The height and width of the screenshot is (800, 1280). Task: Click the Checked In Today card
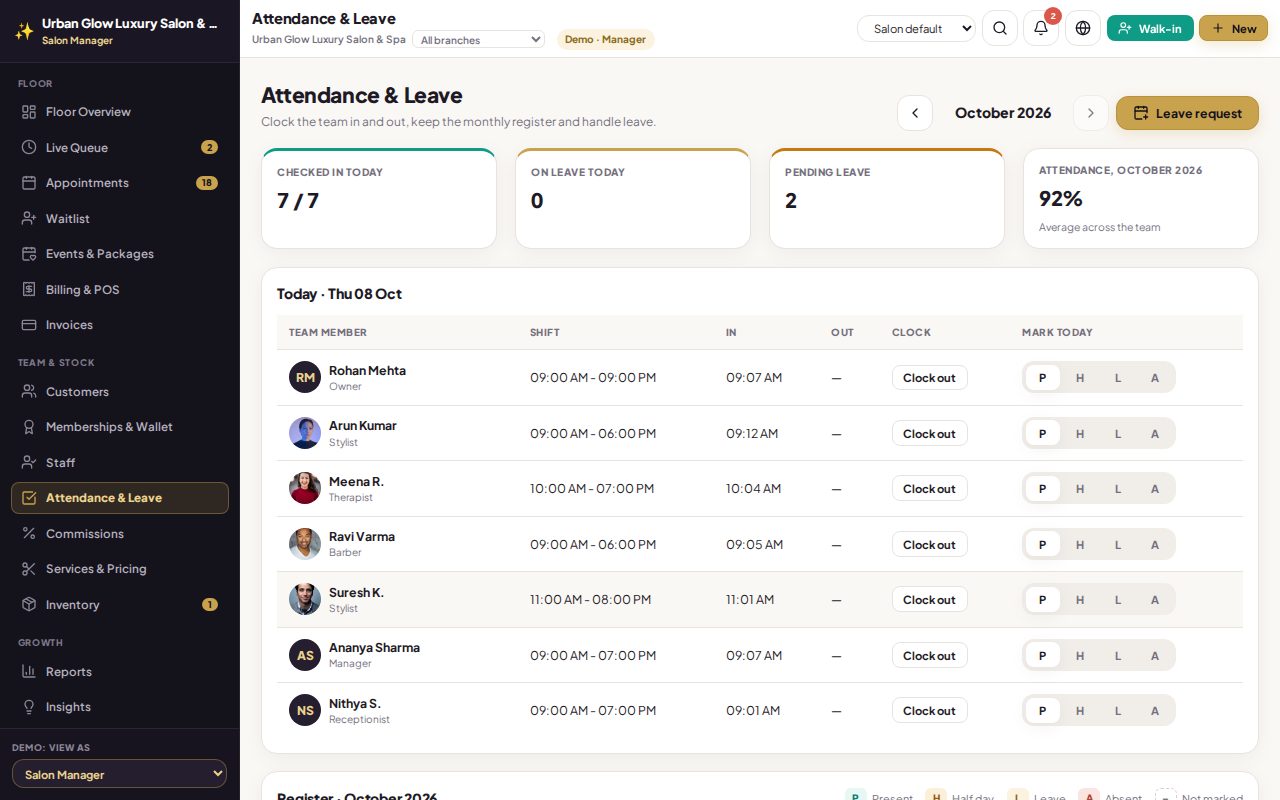click(379, 198)
